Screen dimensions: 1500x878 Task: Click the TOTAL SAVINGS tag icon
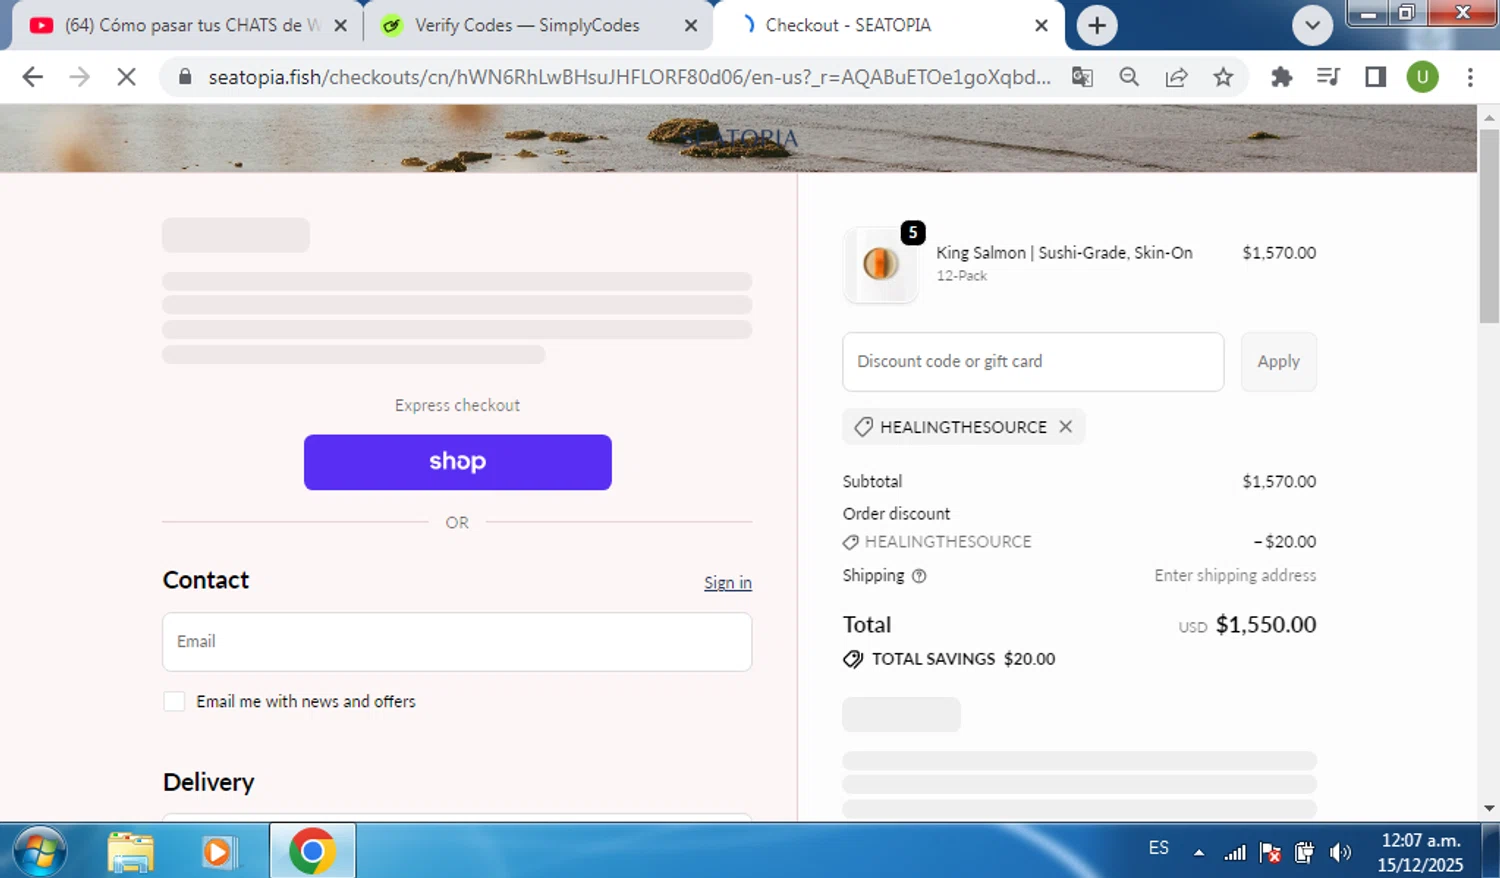(x=852, y=659)
